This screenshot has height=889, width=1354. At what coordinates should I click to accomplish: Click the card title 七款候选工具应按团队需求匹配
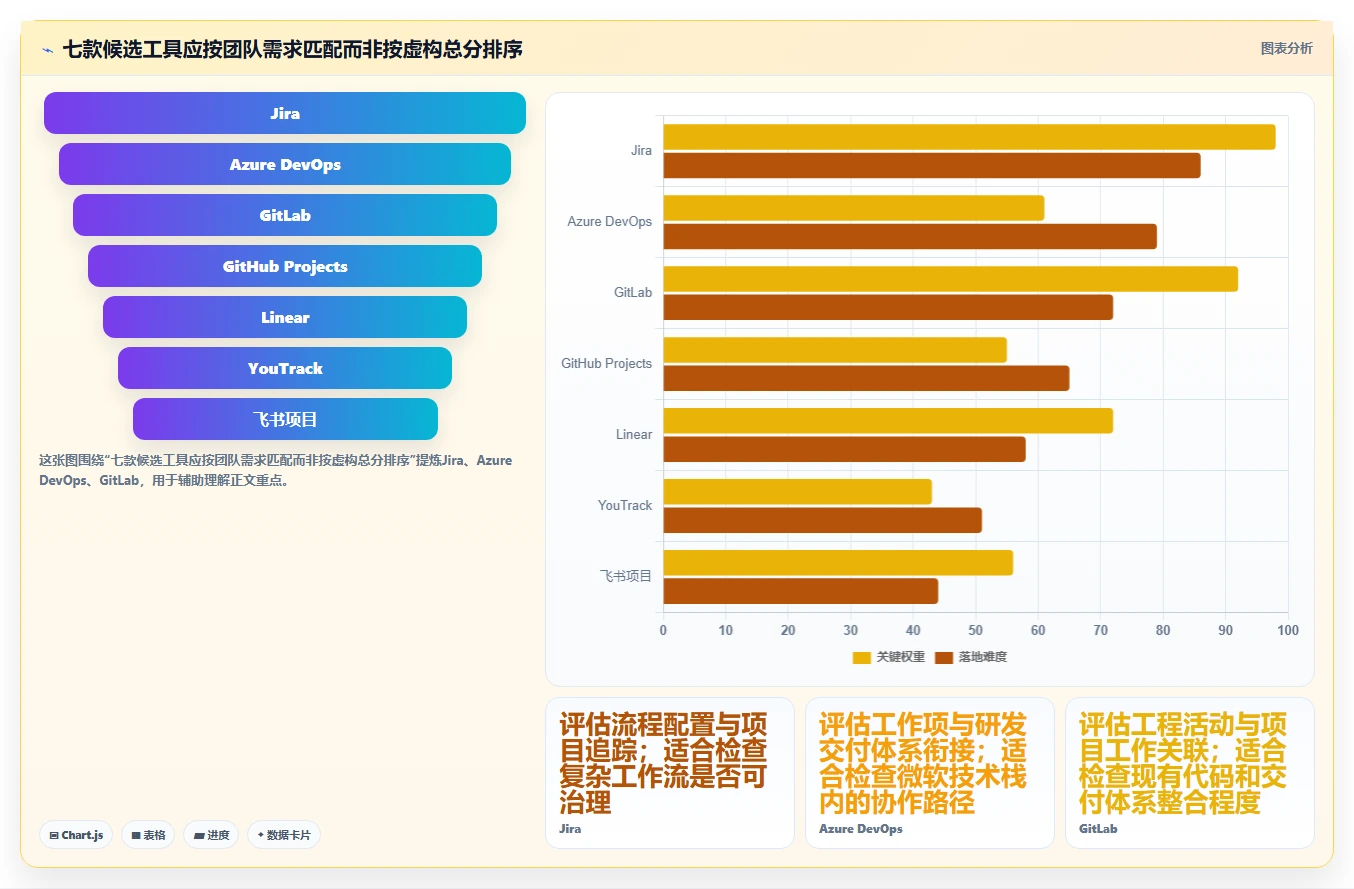pyautogui.click(x=292, y=49)
